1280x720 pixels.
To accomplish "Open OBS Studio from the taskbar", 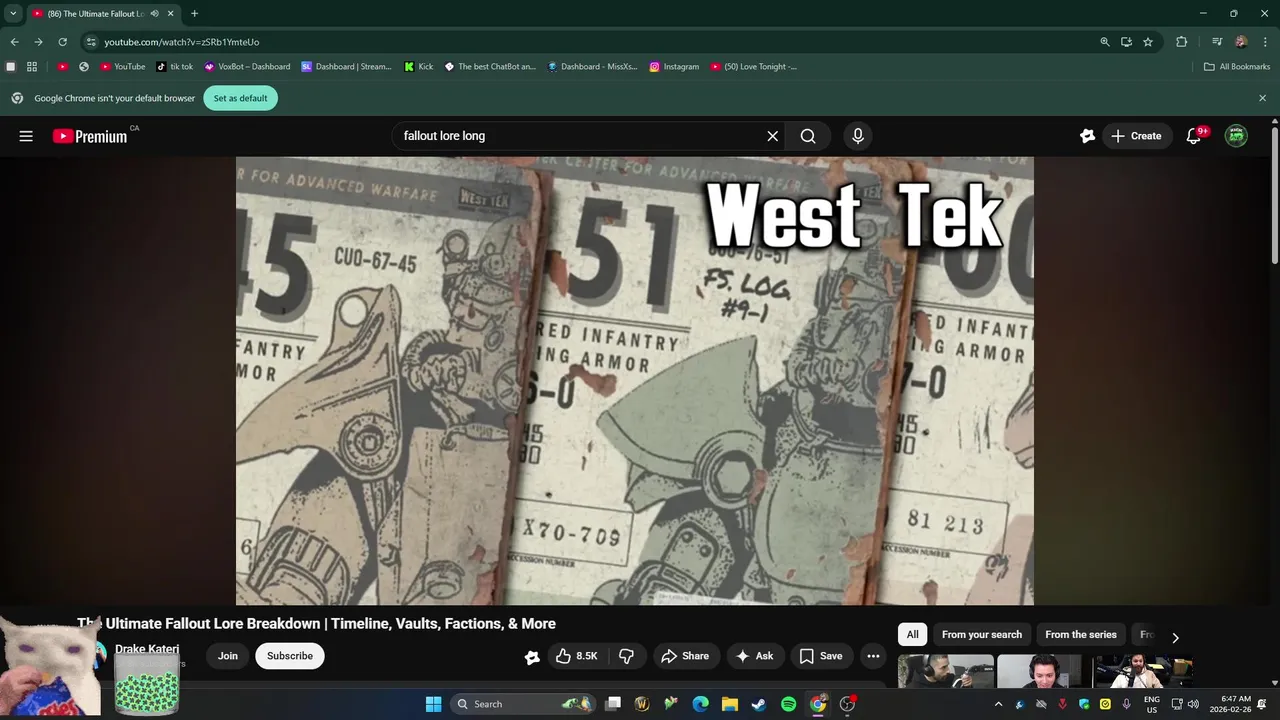I will point(847,704).
